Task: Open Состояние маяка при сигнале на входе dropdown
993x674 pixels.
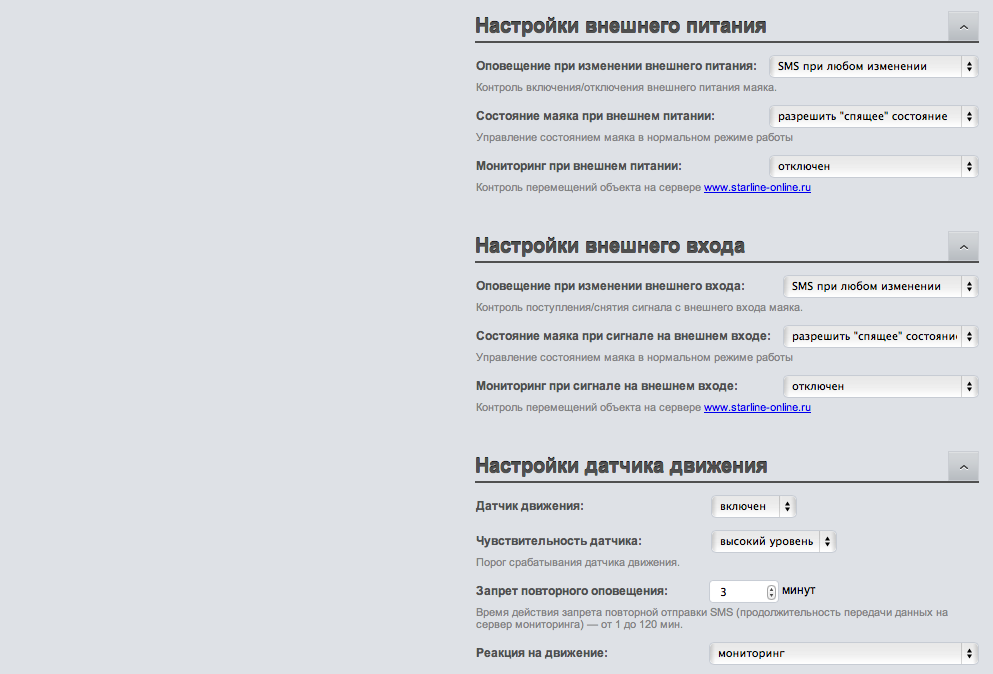Action: (x=881, y=336)
